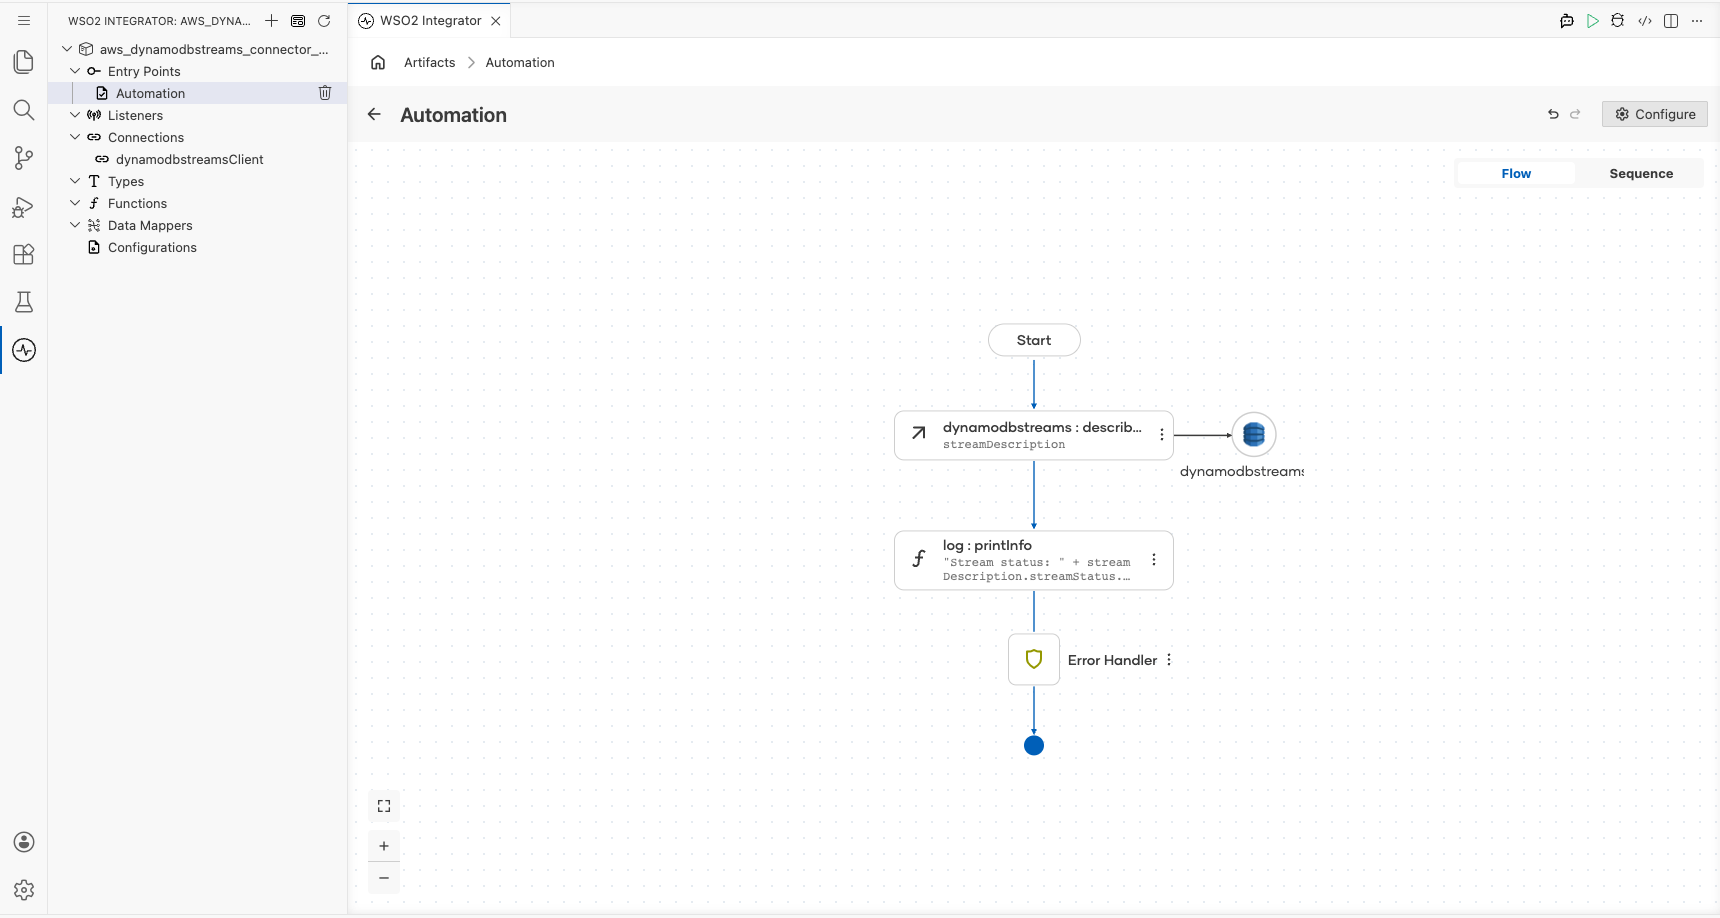Image resolution: width=1720 pixels, height=918 pixels.
Task: Undo the last diagram change
Action: click(x=1553, y=114)
